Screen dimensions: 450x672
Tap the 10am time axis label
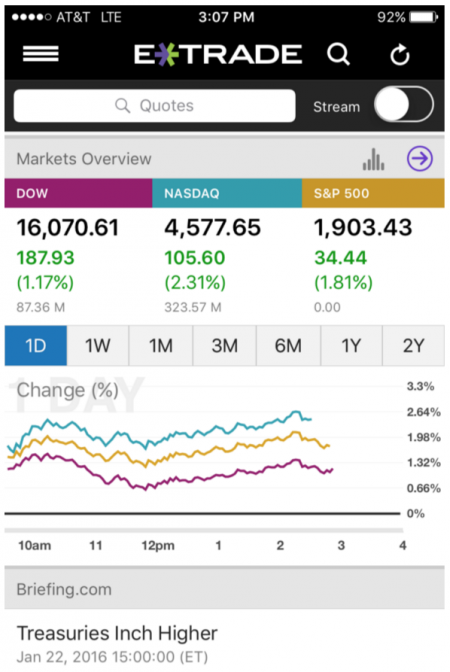click(34, 546)
